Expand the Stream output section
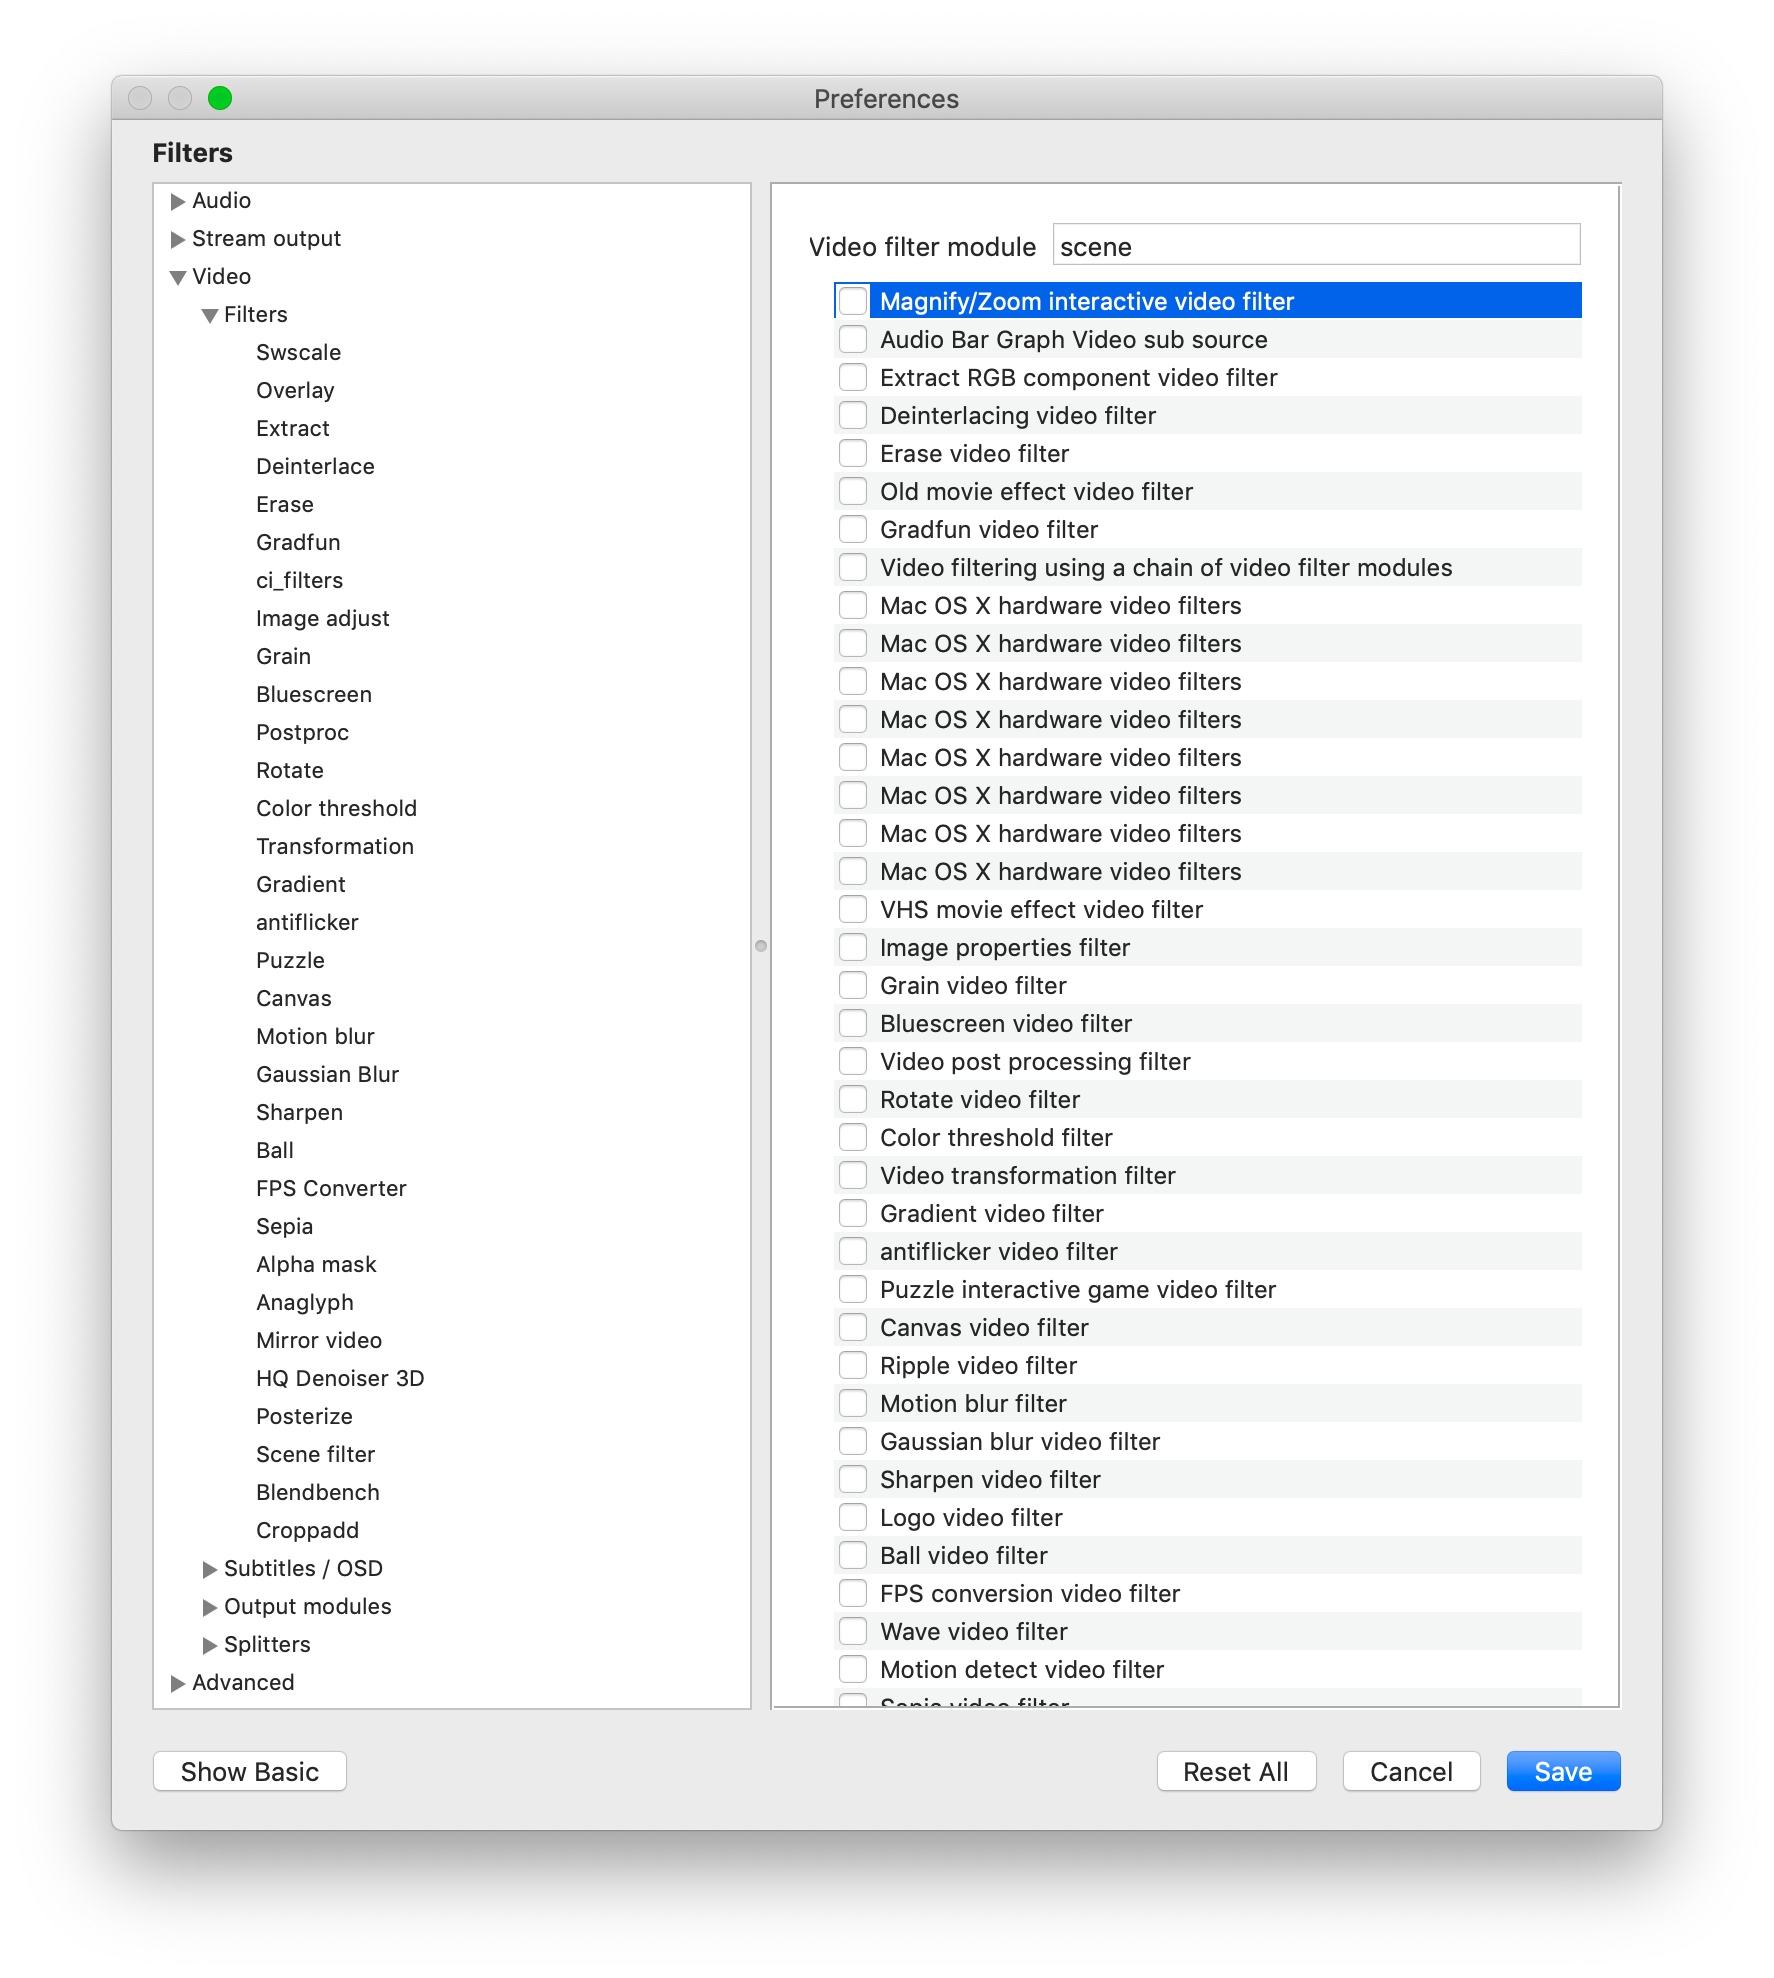1774x1978 pixels. (x=178, y=239)
